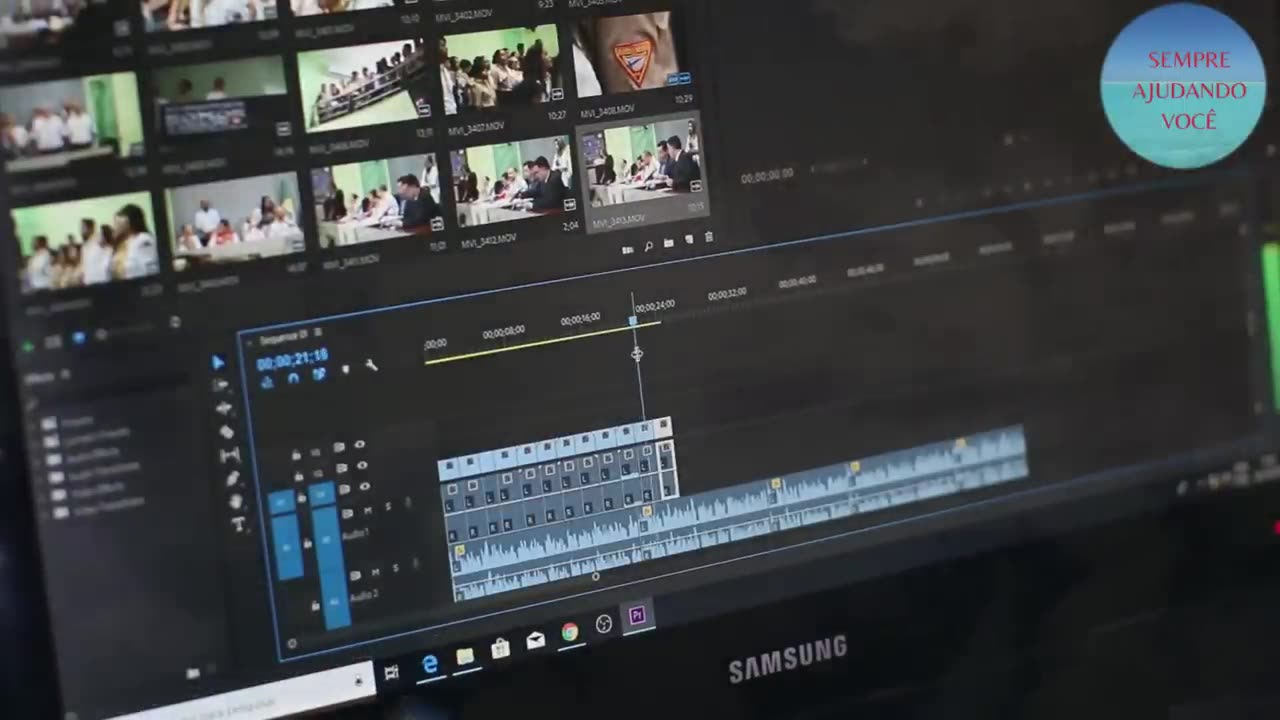This screenshot has height=720, width=1280.
Task: Open Google Chrome from the taskbar
Action: point(569,631)
